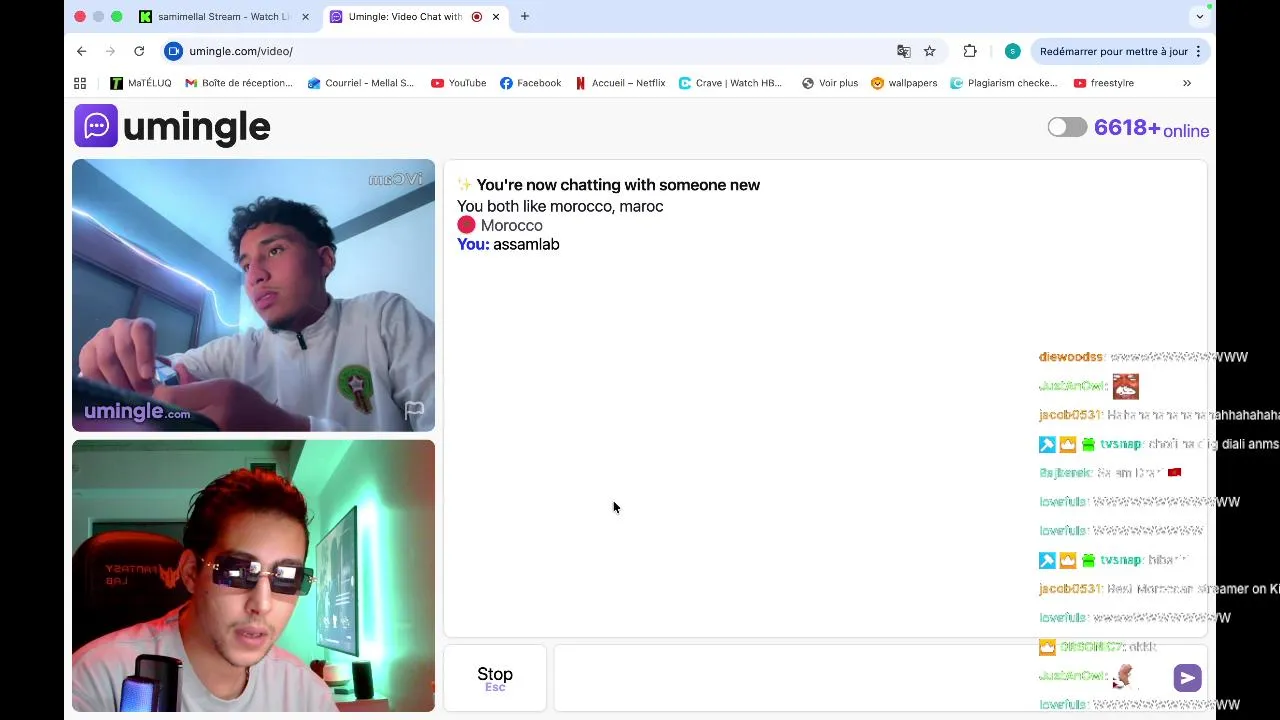Open the Boîte de réception Gmail bookmark
Screen dimensions: 1280x720
(x=239, y=83)
